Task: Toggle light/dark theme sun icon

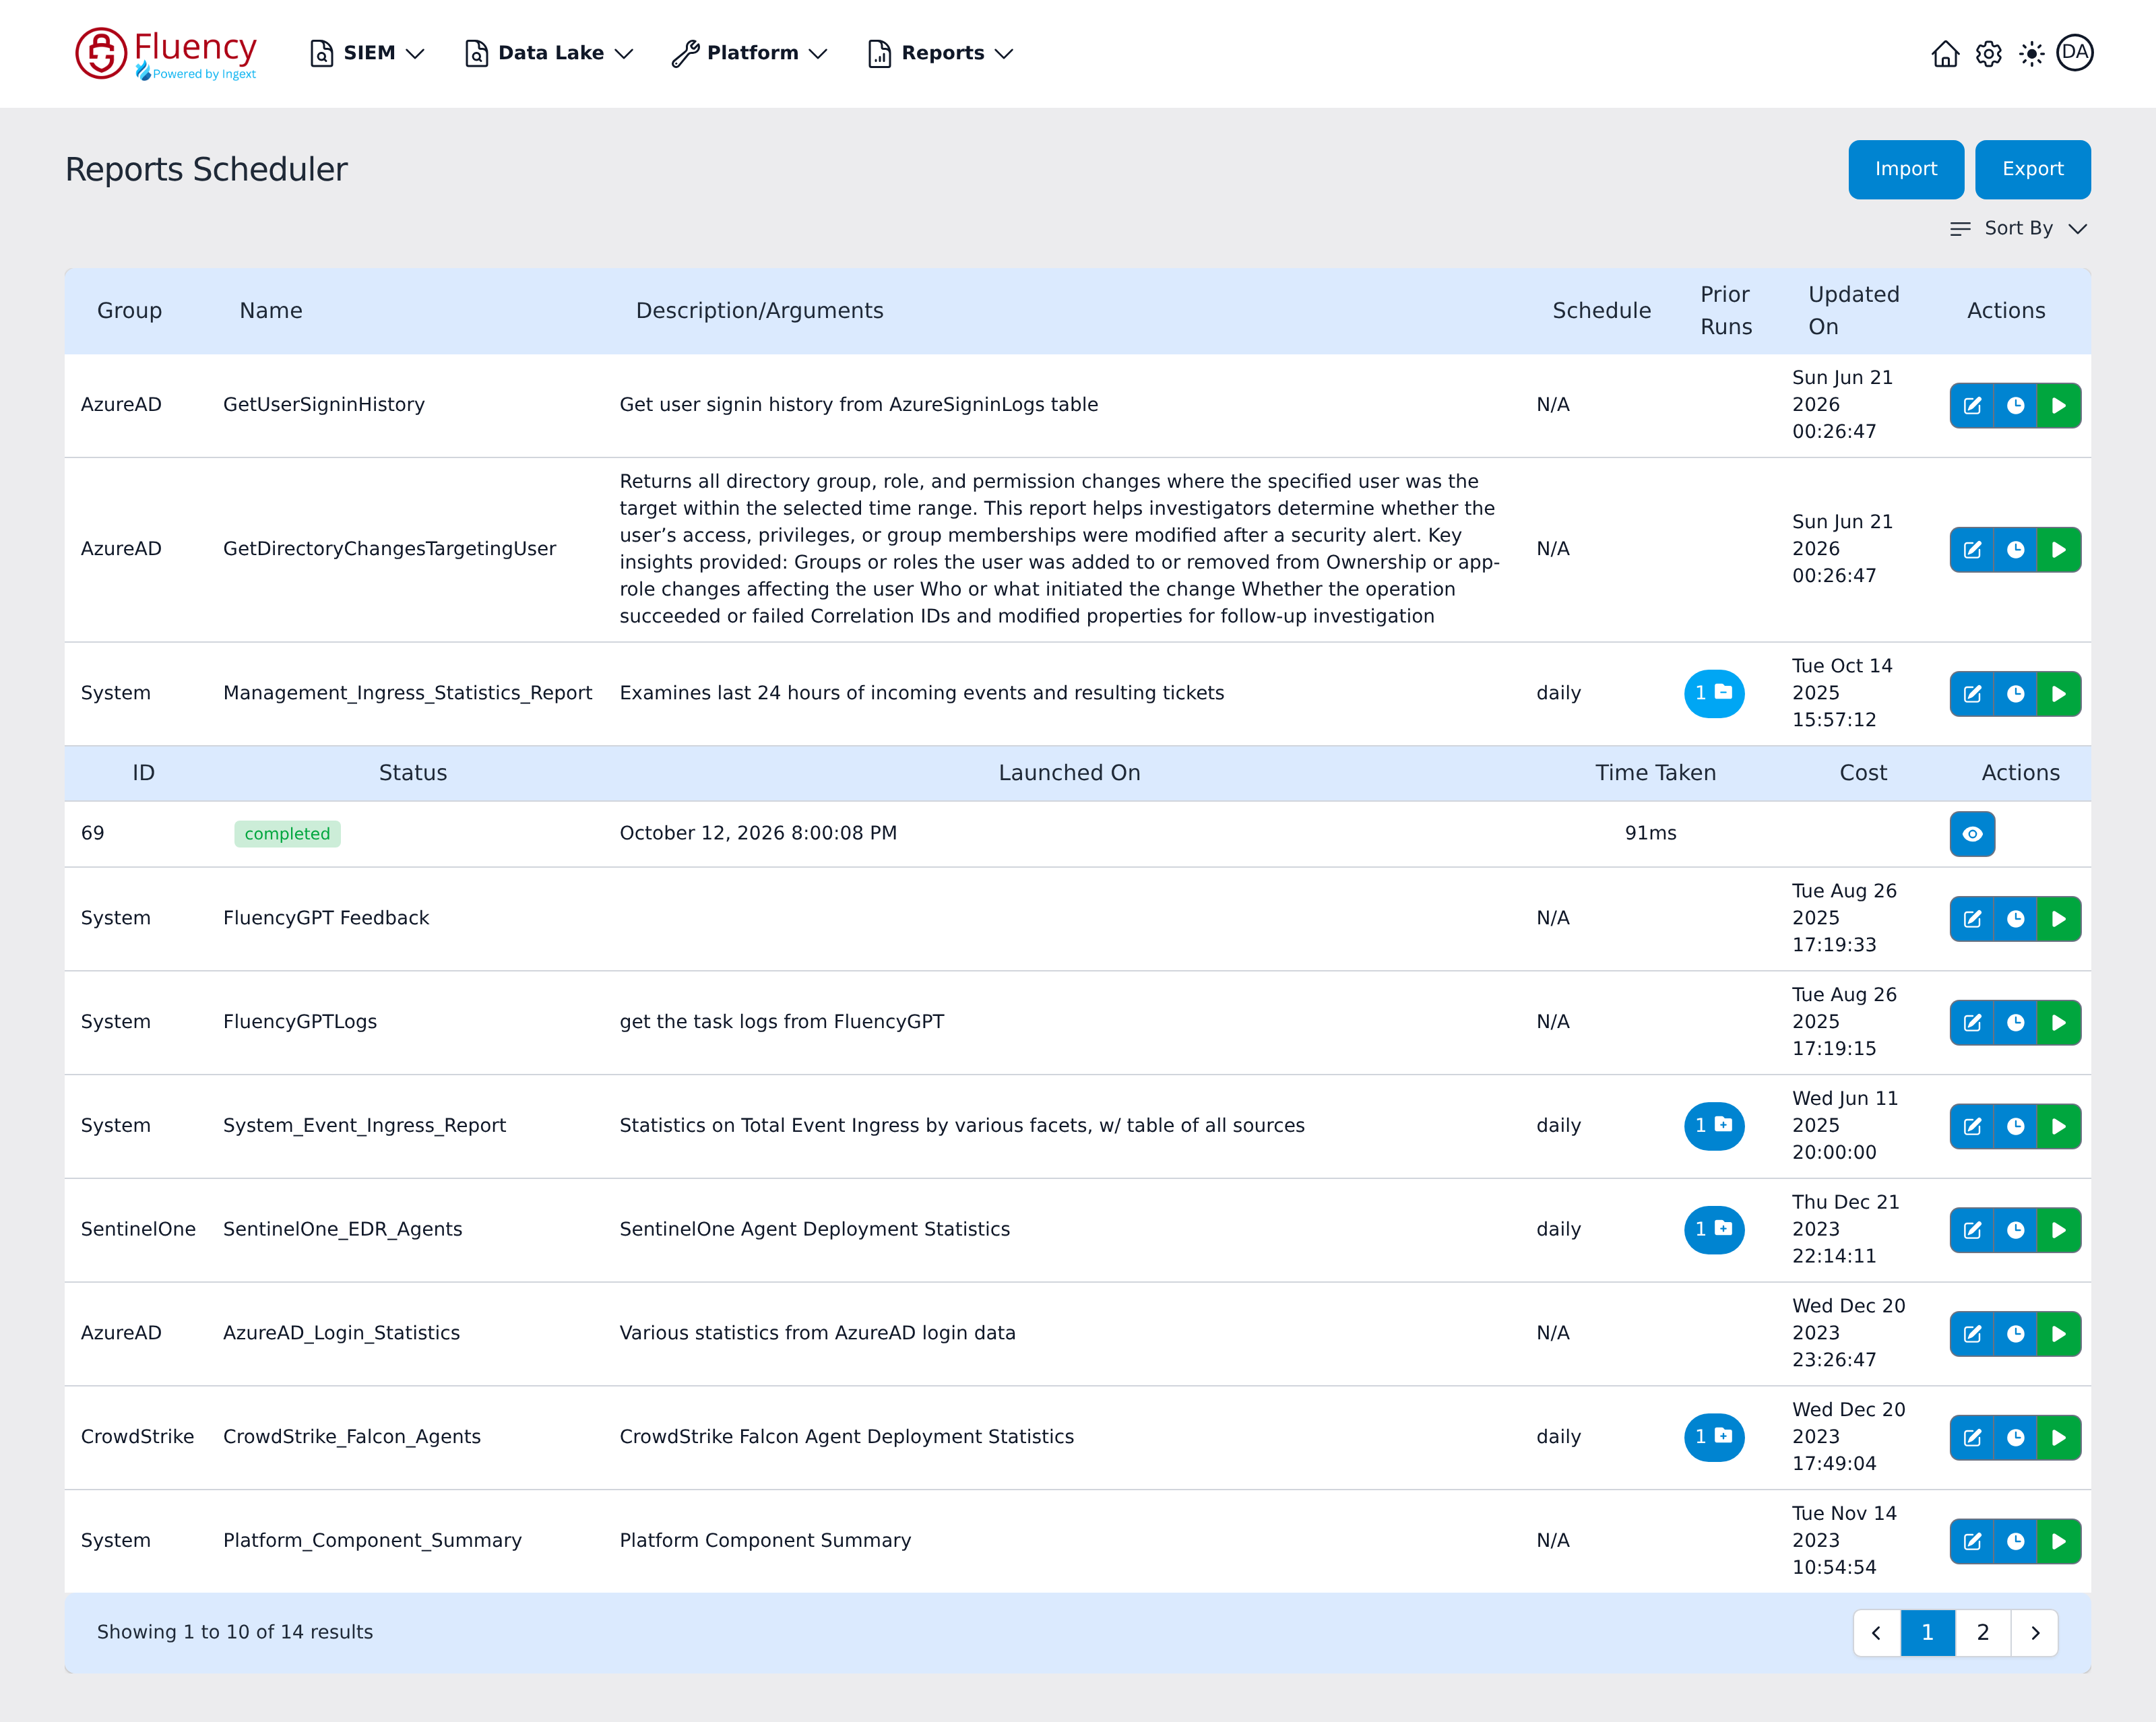Action: (2031, 53)
